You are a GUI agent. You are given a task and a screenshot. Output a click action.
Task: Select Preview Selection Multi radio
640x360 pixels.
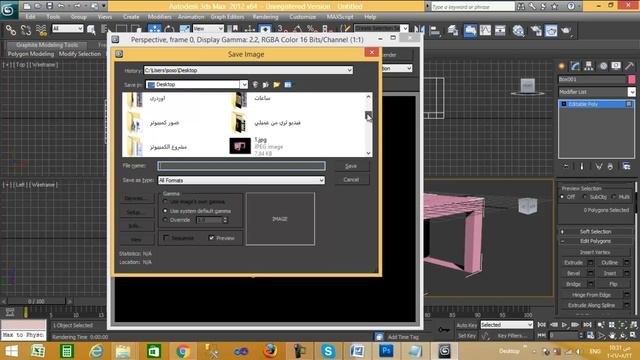point(614,197)
